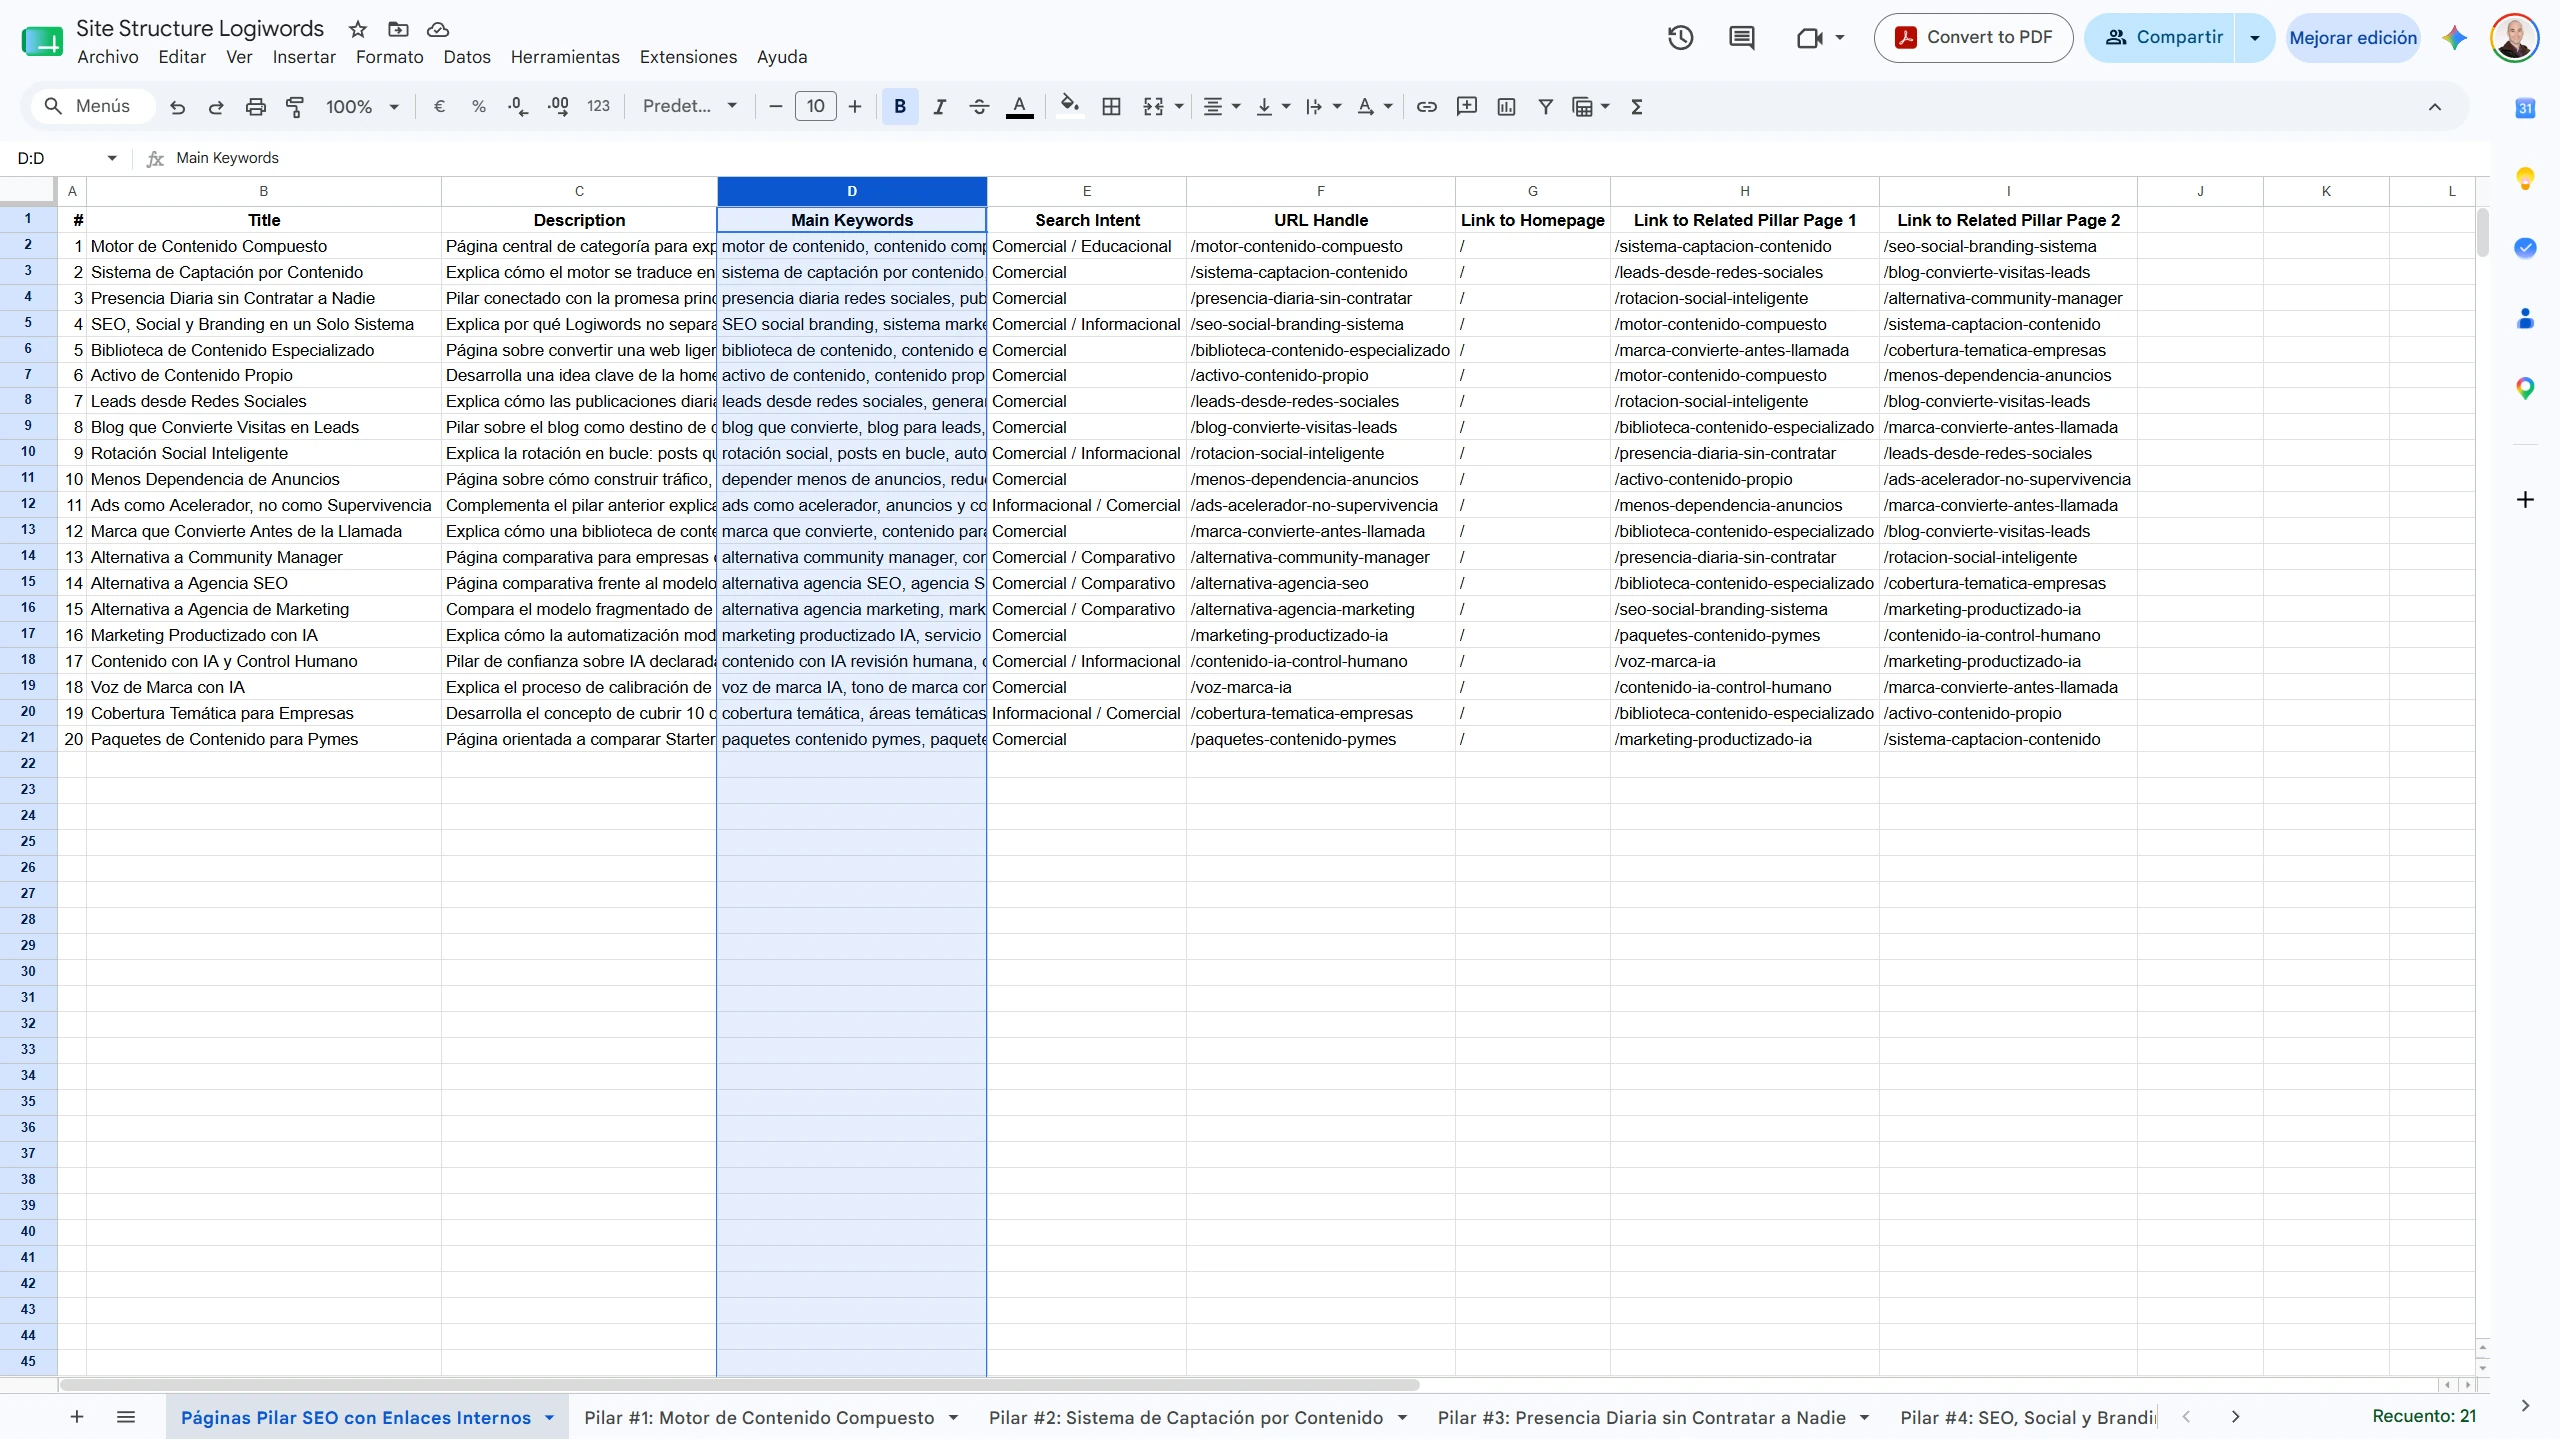This screenshot has width=2560, height=1440.
Task: Open the 100% zoom dropdown
Action: click(362, 107)
